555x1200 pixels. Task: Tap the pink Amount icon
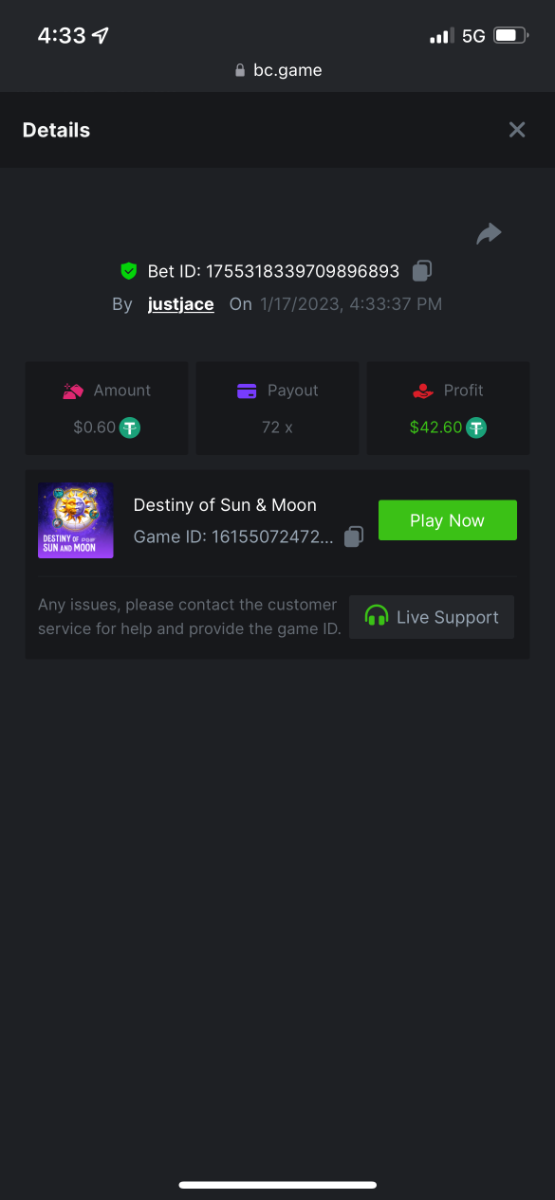pos(73,391)
